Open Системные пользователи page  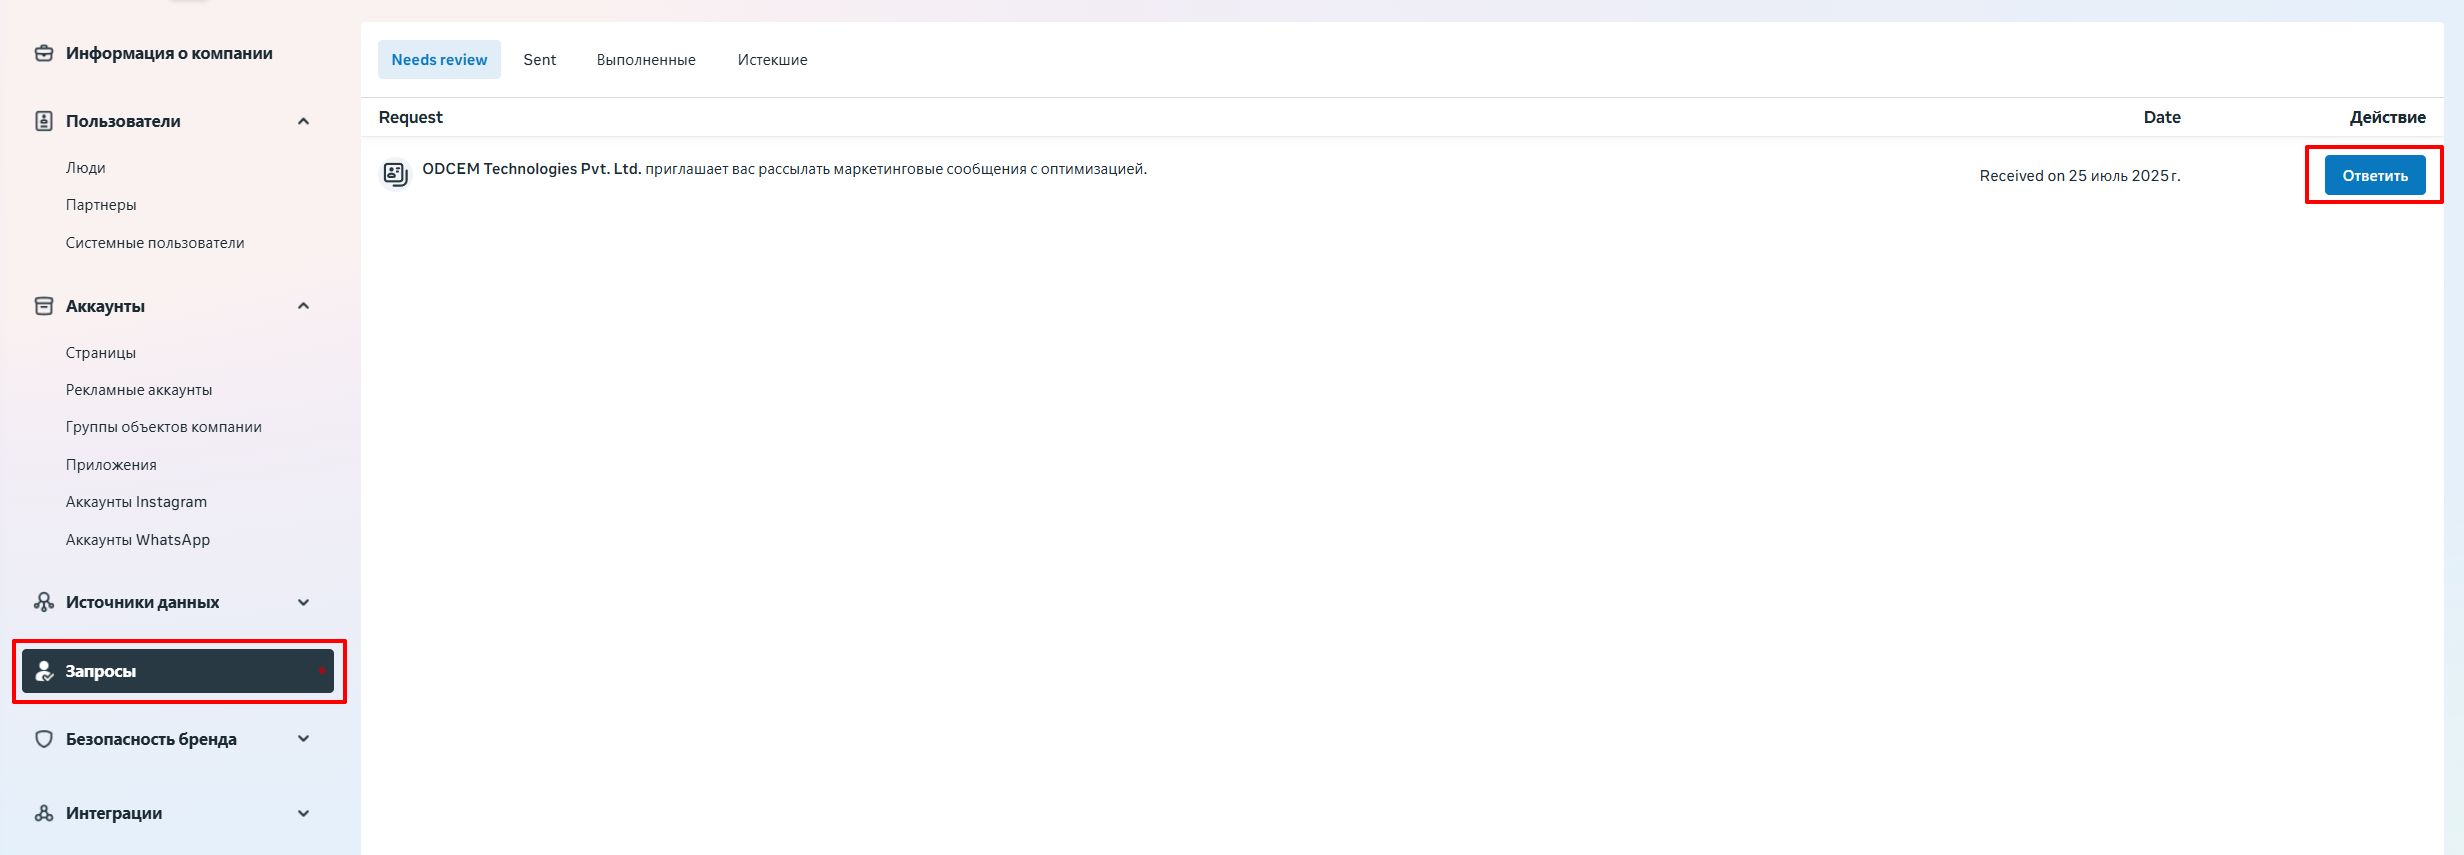pyautogui.click(x=155, y=243)
